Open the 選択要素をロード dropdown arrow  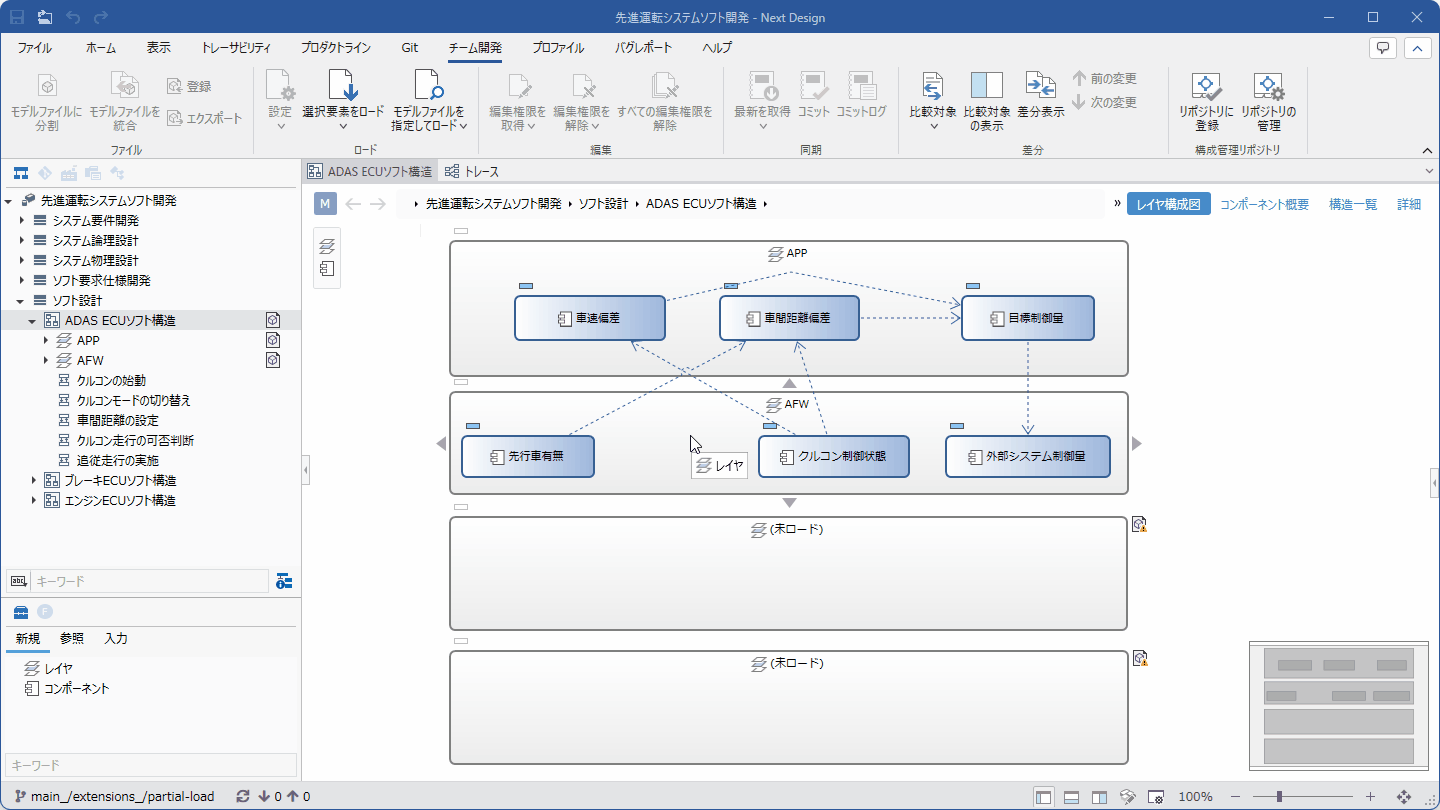(x=342, y=126)
